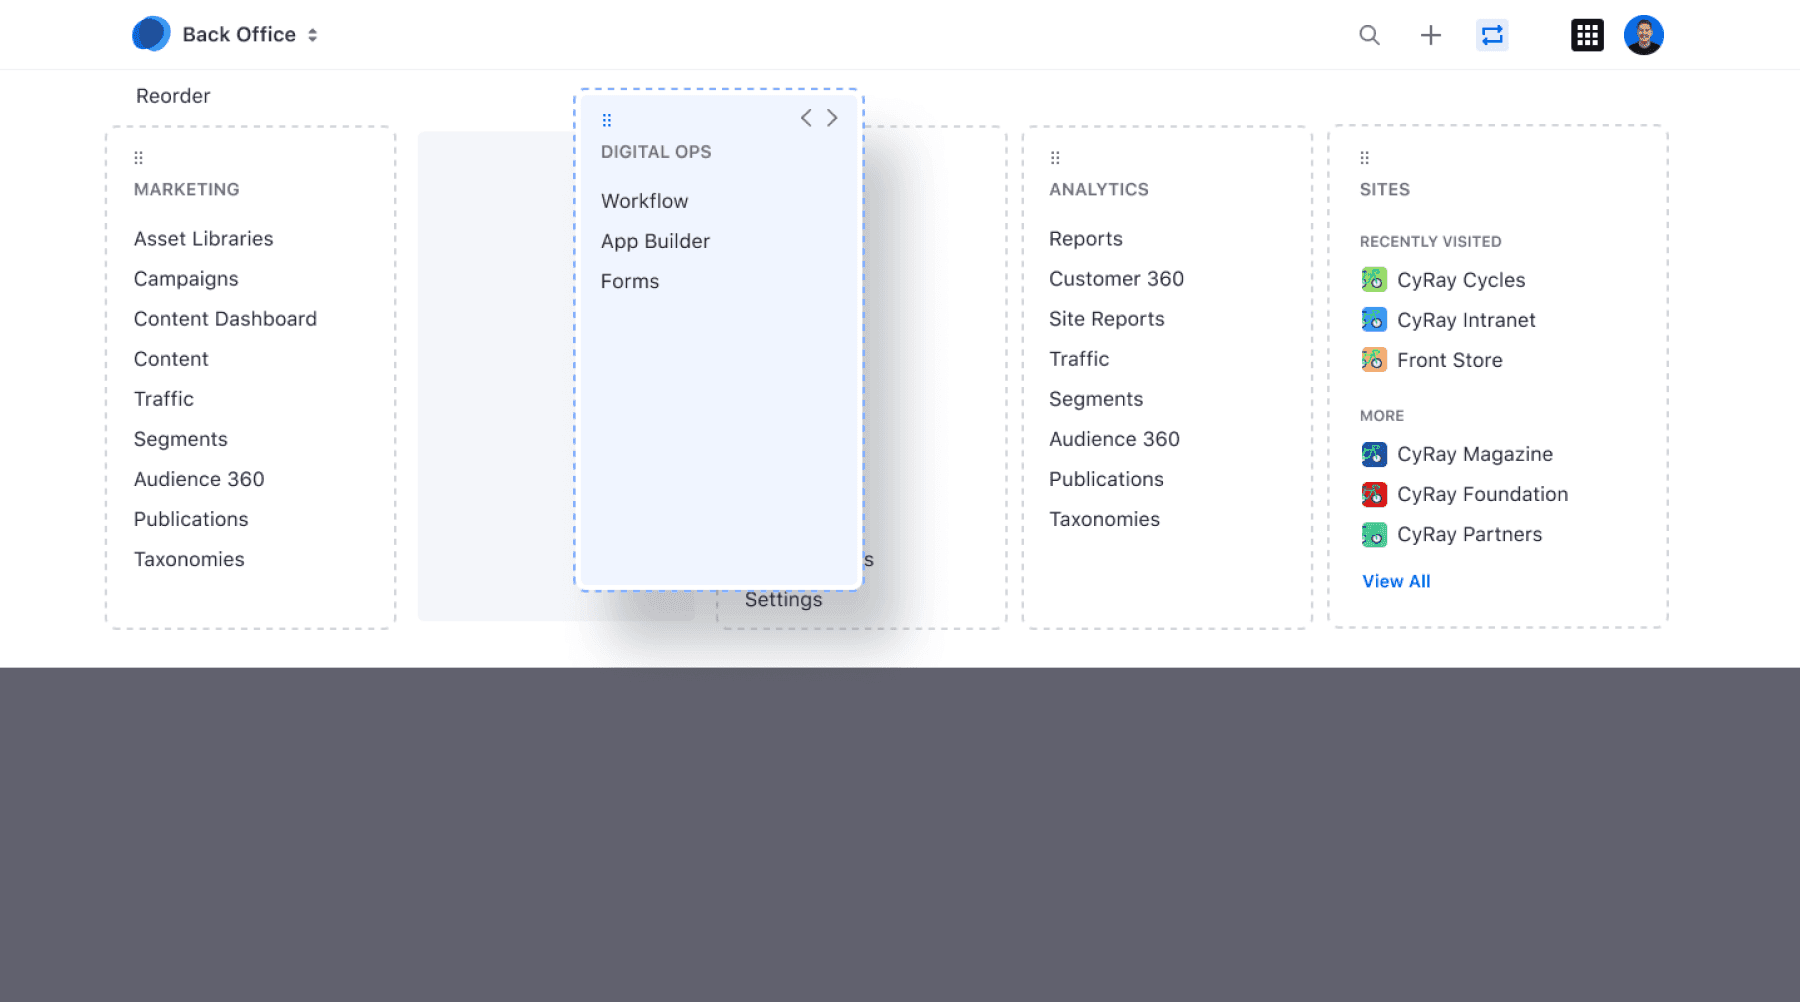Open the applications grid menu icon
This screenshot has height=1002, width=1800.
[1587, 35]
